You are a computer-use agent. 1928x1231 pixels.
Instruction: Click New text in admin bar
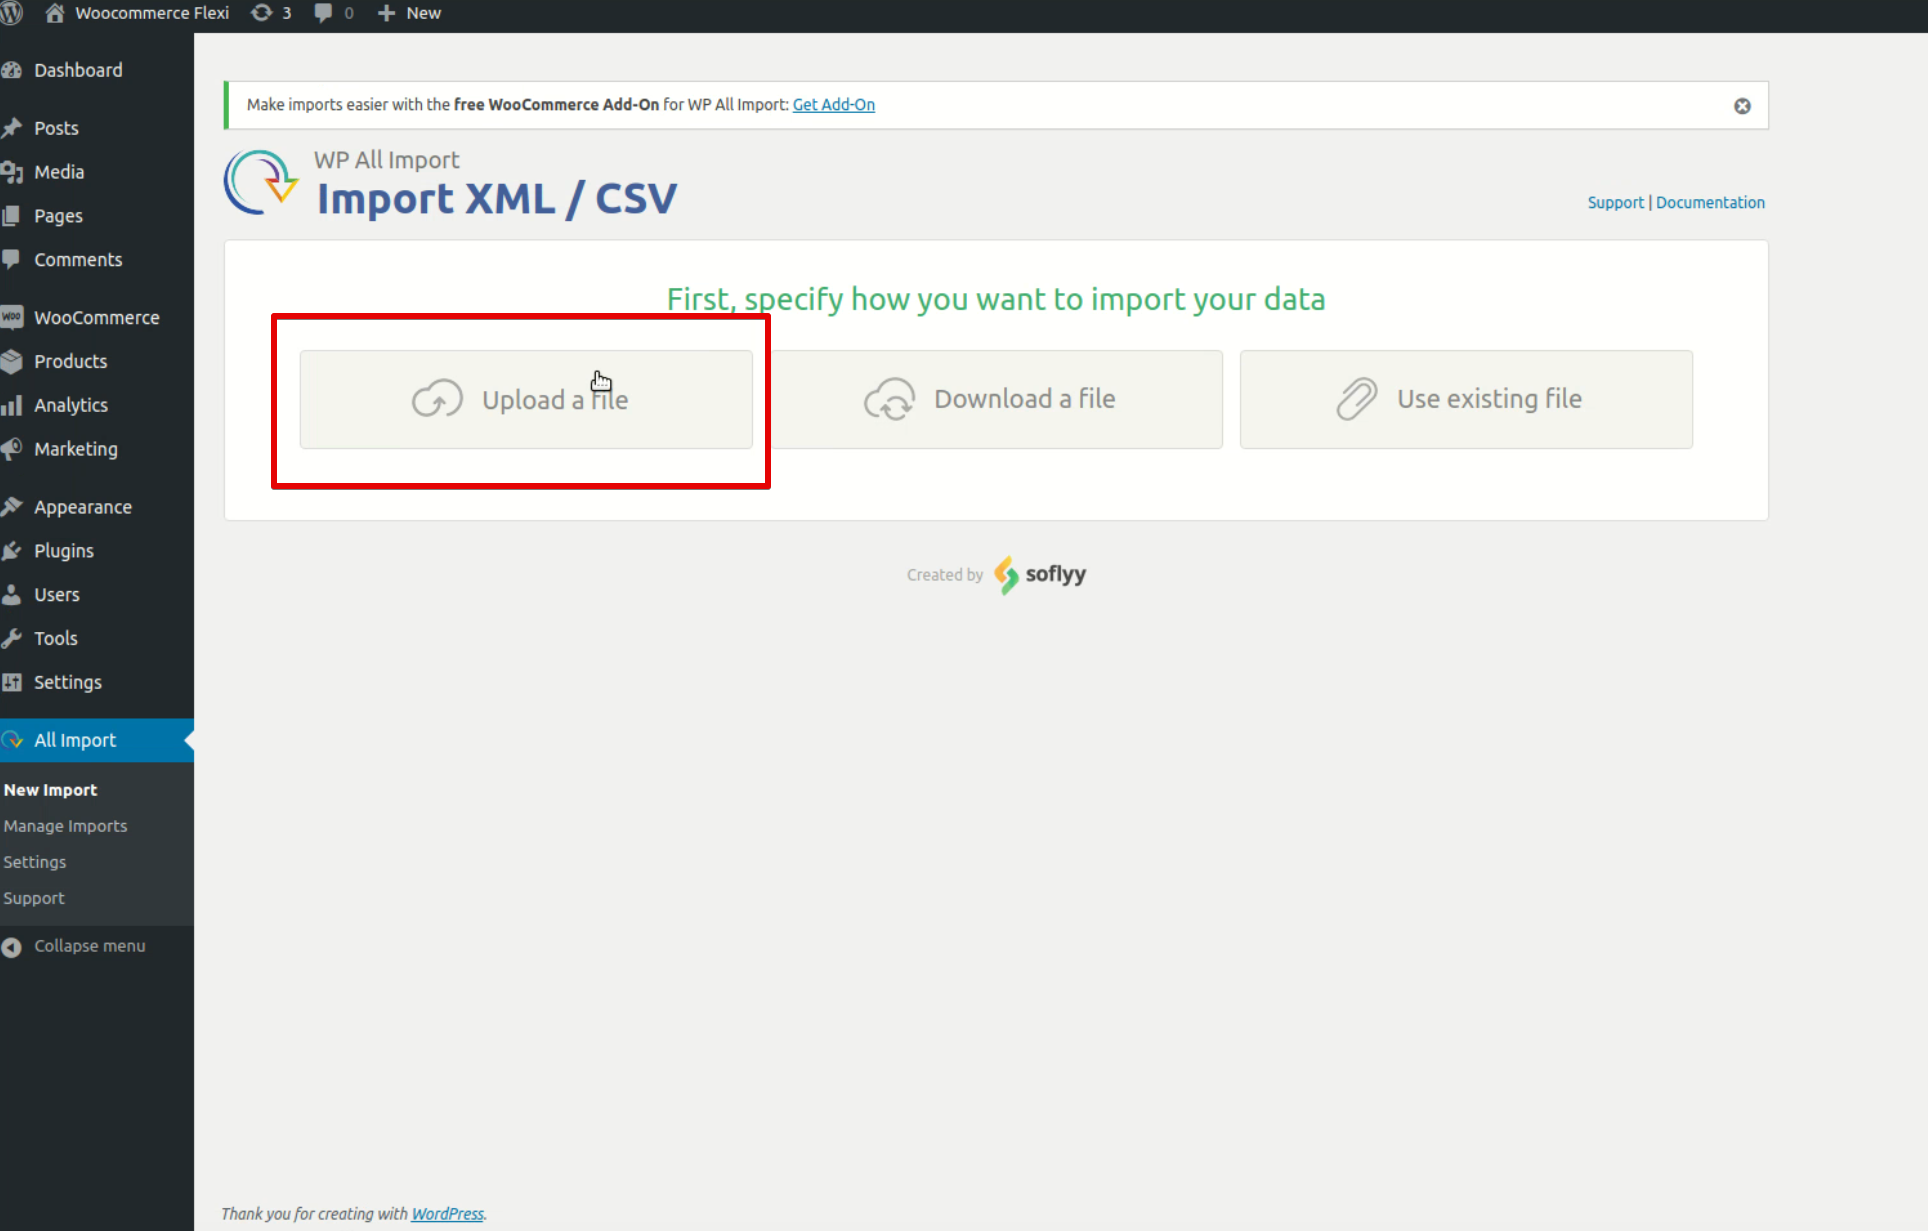click(x=424, y=13)
